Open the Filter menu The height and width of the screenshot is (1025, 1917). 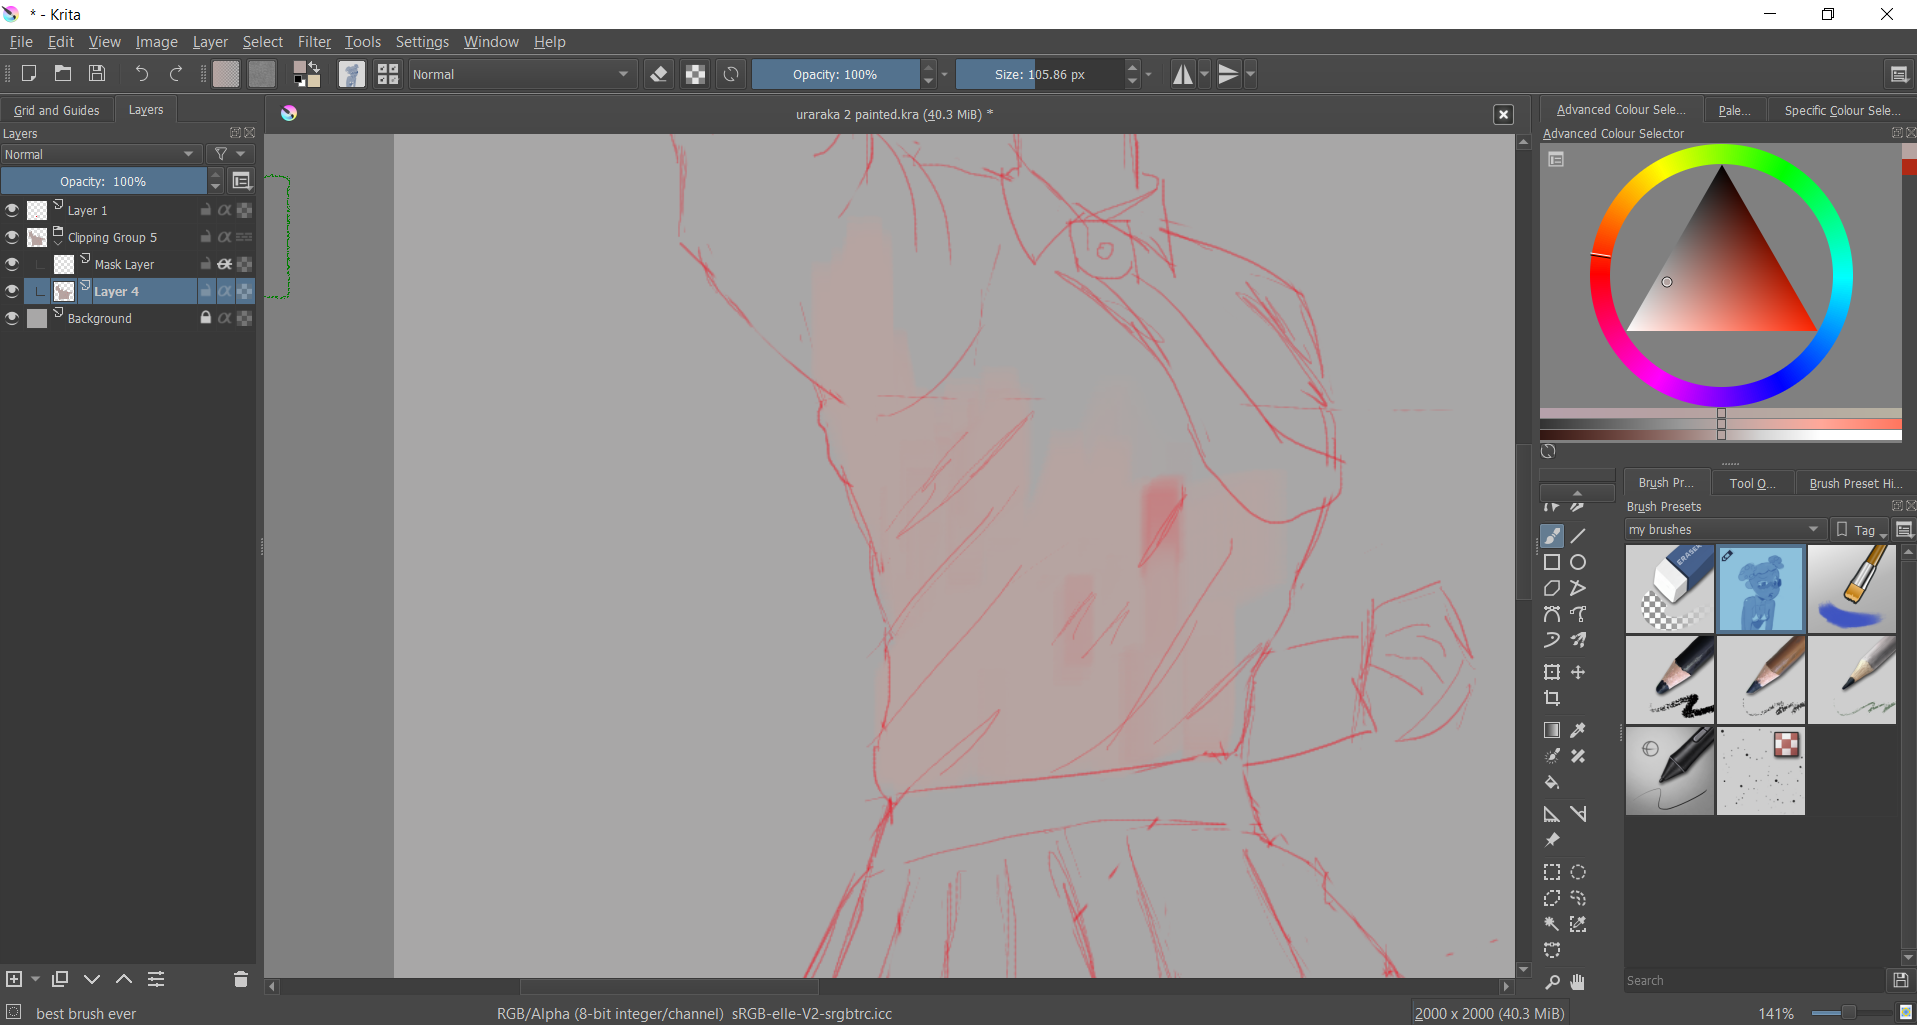[x=313, y=42]
